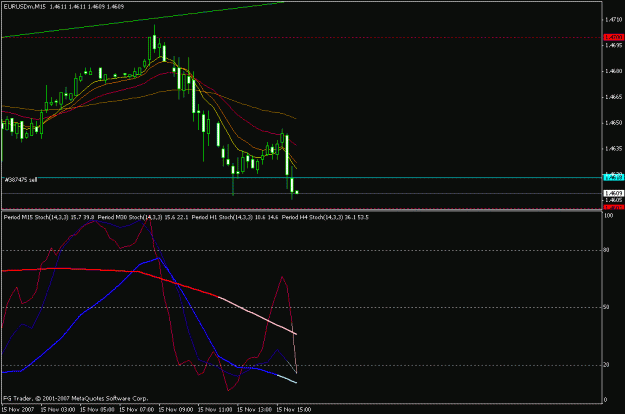Click the 1.4680 price axis label
The width and height of the screenshot is (625, 414).
point(613,71)
